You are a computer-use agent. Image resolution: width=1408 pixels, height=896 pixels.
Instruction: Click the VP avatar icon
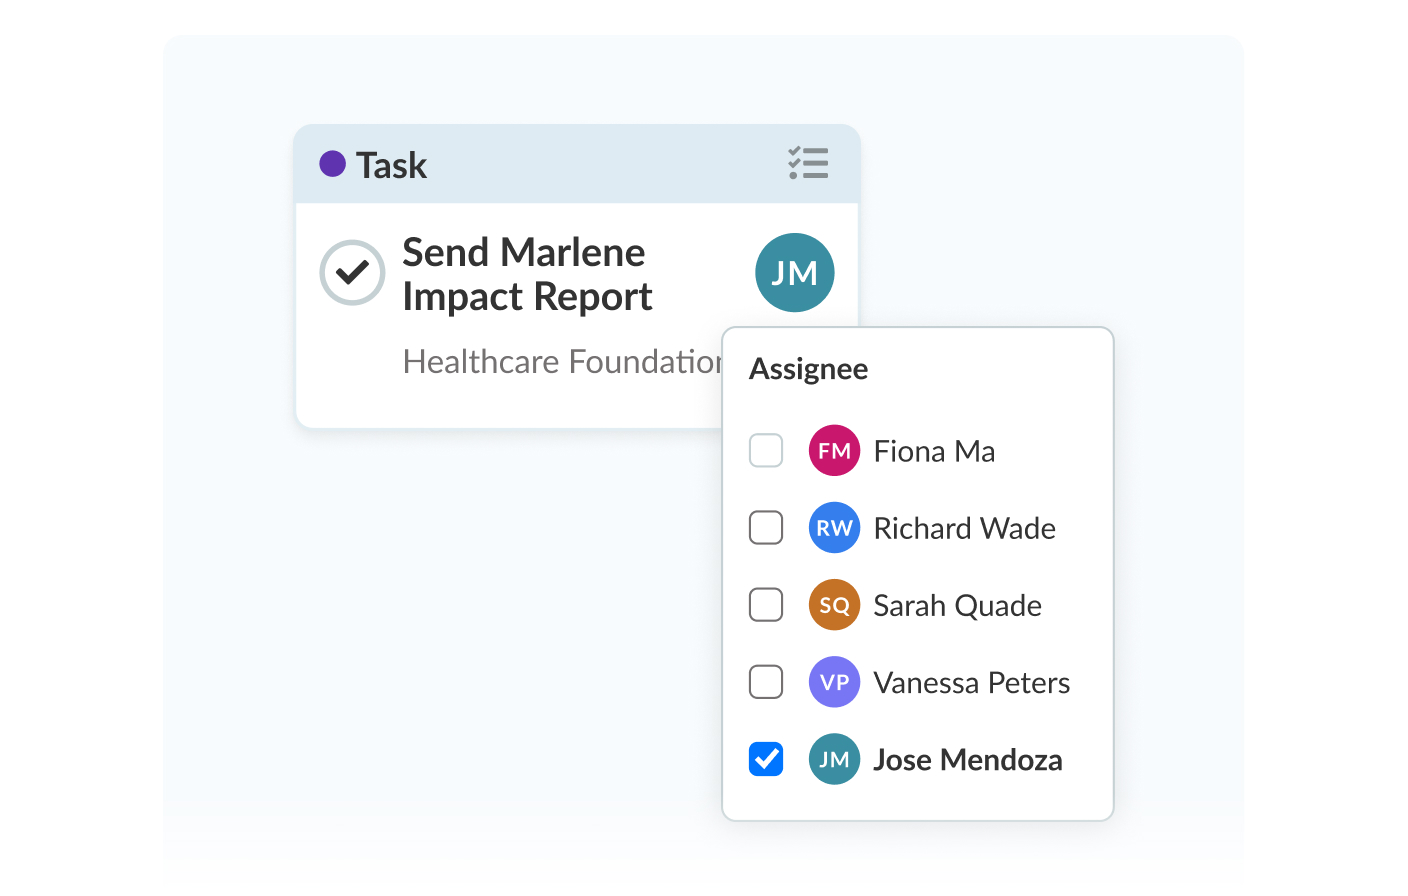point(834,681)
